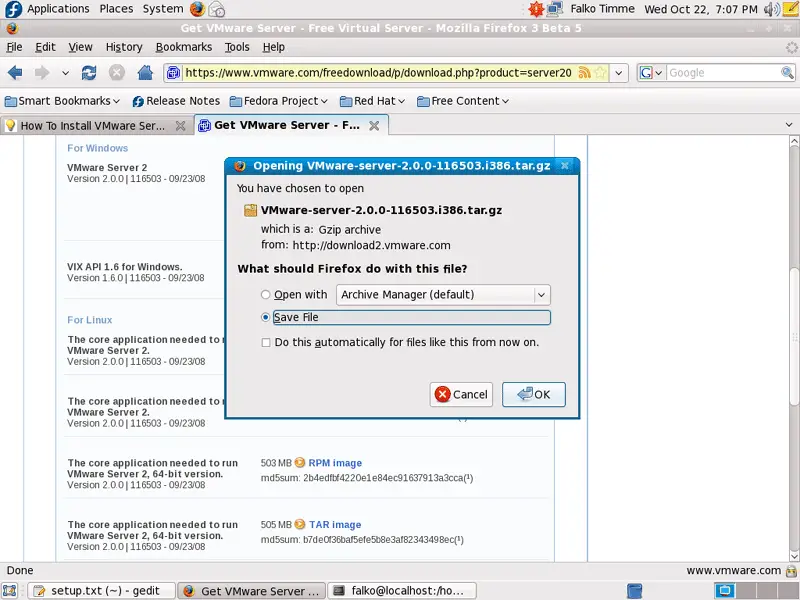The height and width of the screenshot is (600, 800).
Task: Open the Archive Manager (default) combo box
Action: pos(443,295)
